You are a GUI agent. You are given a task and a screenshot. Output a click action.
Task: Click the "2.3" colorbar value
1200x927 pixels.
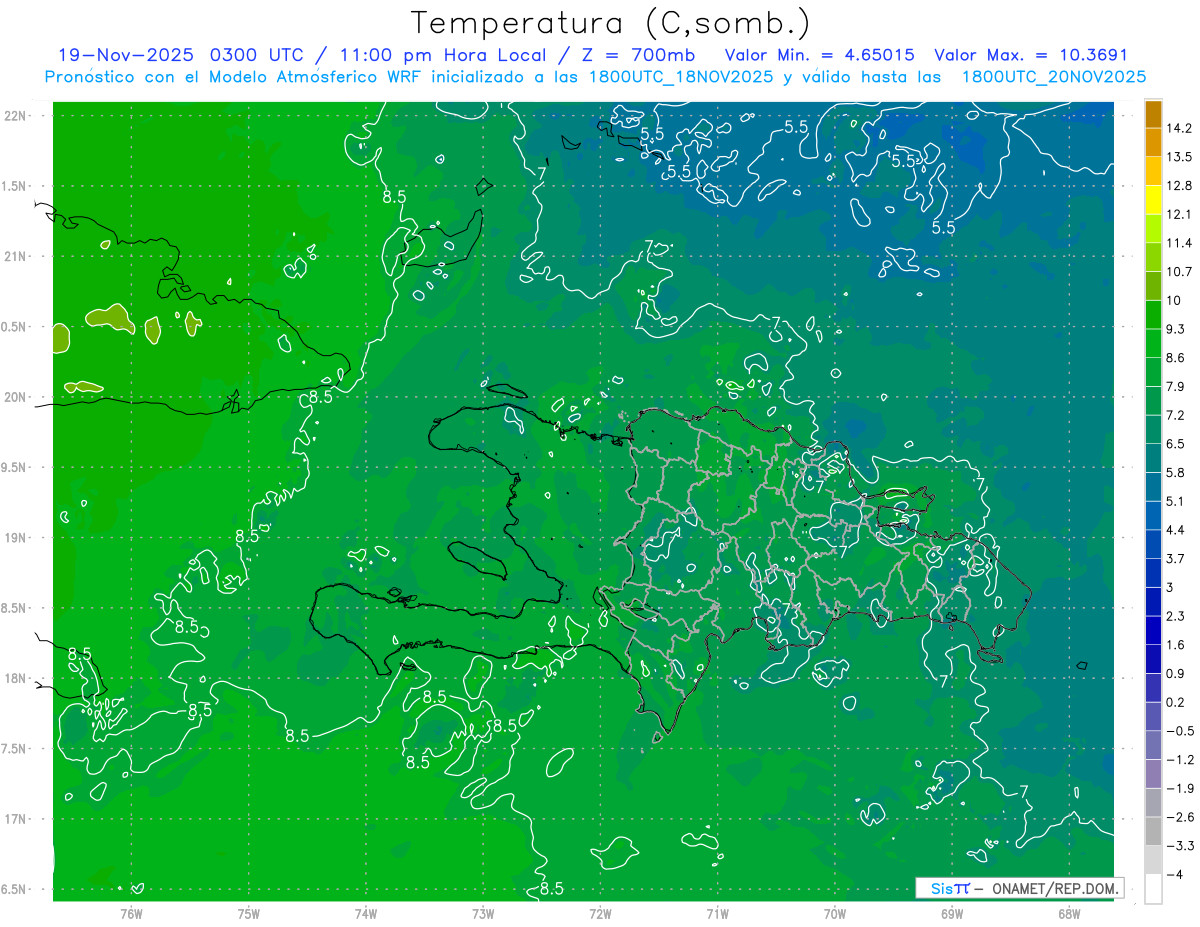[1176, 616]
